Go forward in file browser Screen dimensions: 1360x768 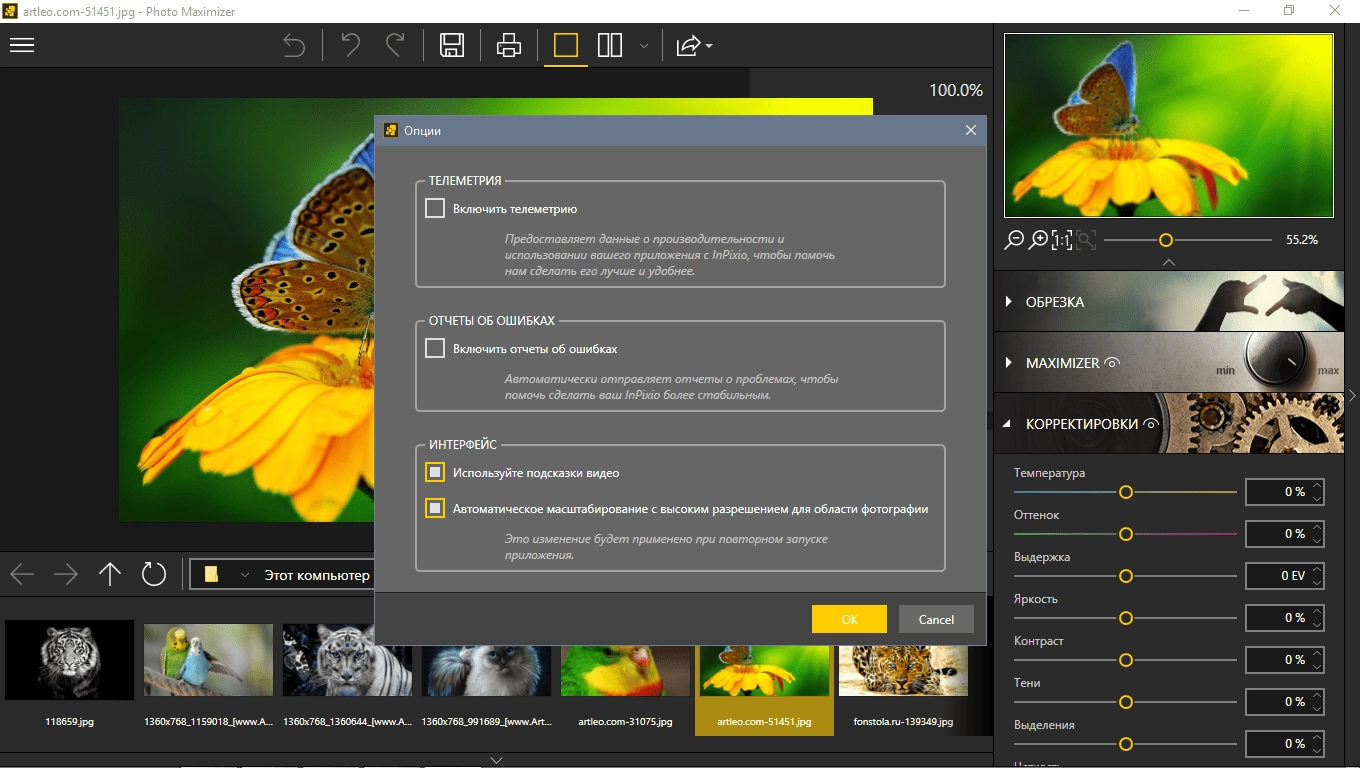click(66, 574)
